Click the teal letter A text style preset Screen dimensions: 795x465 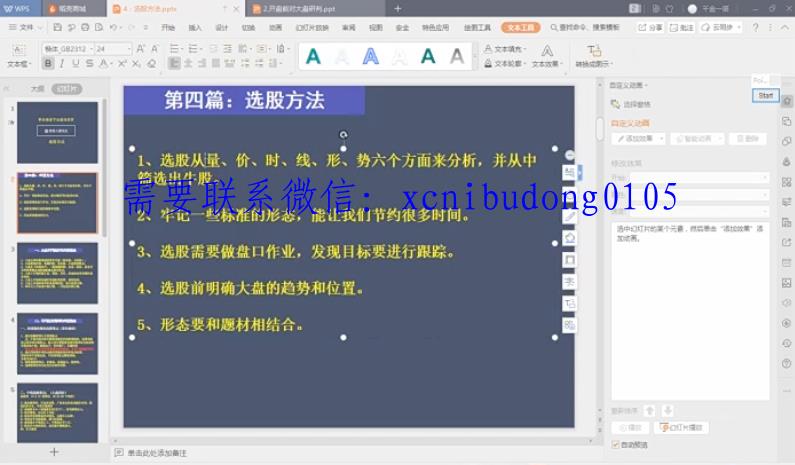pyautogui.click(x=313, y=56)
